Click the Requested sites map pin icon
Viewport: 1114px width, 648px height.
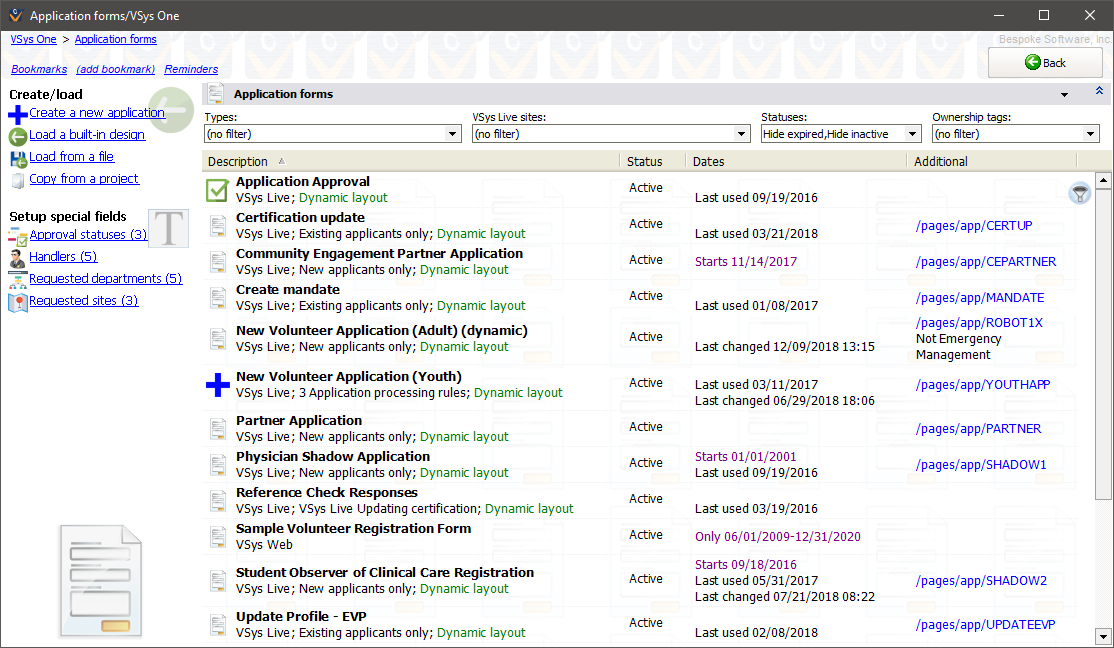19,298
